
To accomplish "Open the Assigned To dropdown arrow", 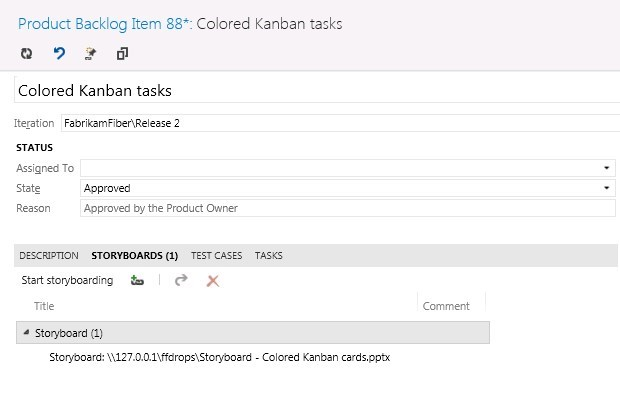I will [x=607, y=168].
